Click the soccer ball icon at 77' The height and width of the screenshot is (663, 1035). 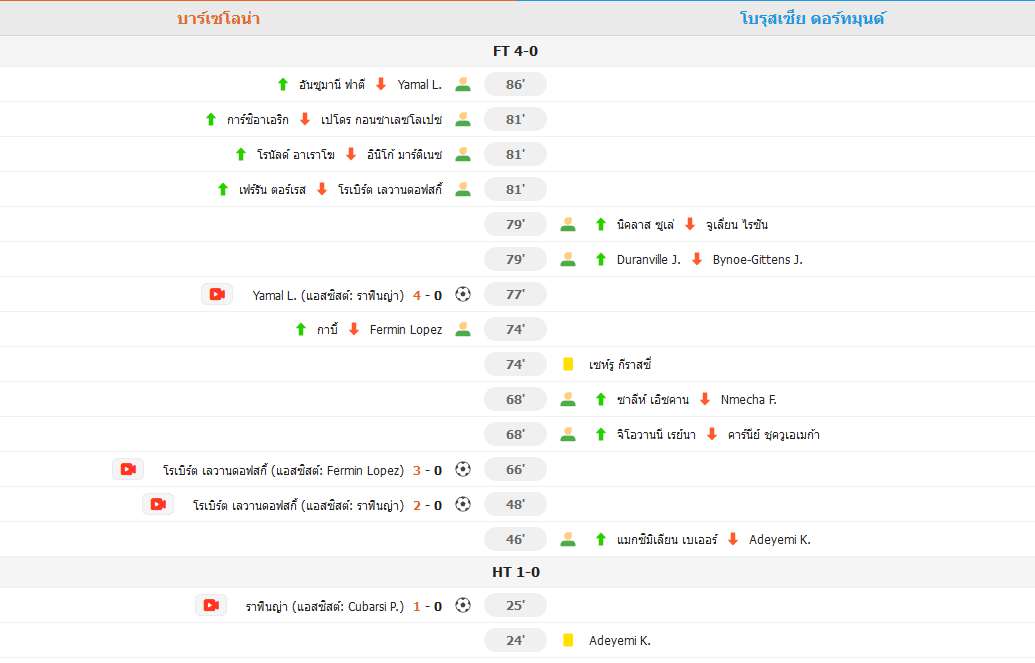point(463,295)
